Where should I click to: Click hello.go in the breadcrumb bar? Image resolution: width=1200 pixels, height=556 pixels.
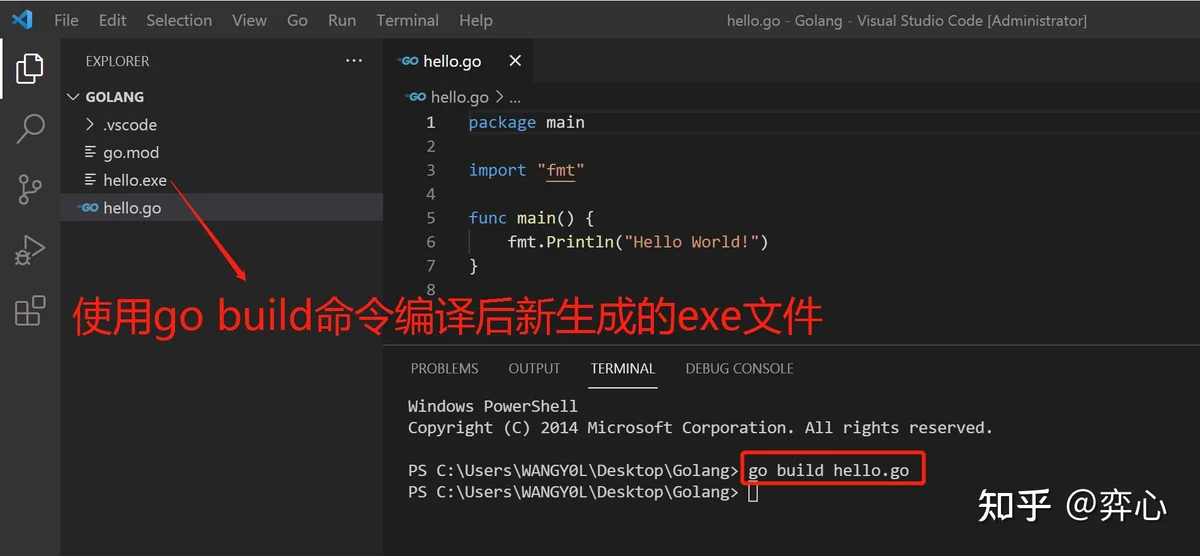pos(459,97)
